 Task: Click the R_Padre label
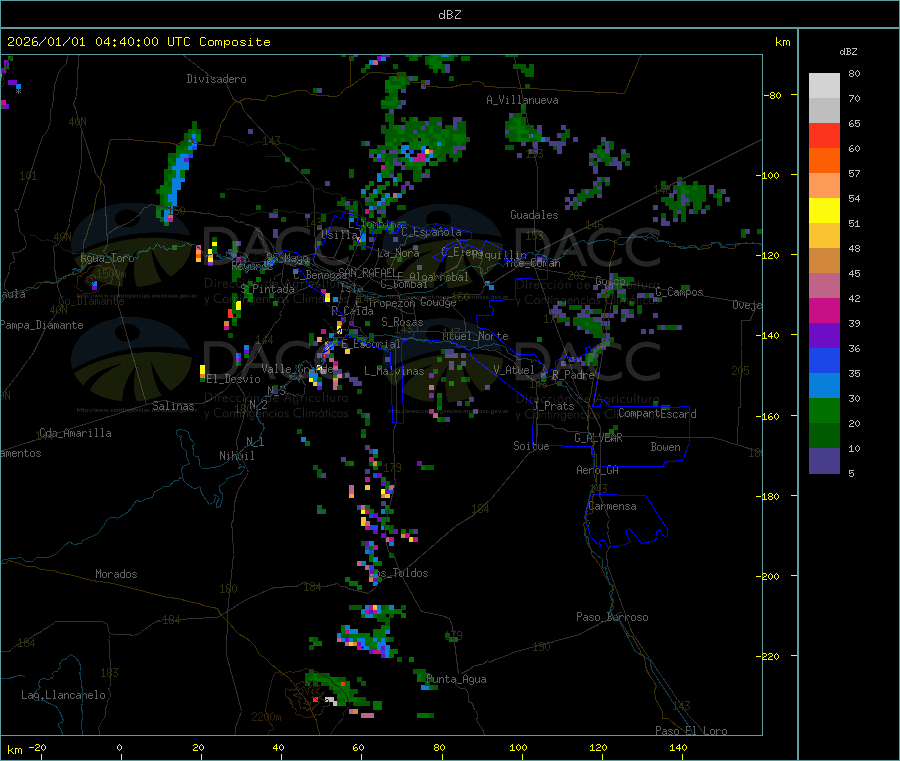pyautogui.click(x=573, y=375)
